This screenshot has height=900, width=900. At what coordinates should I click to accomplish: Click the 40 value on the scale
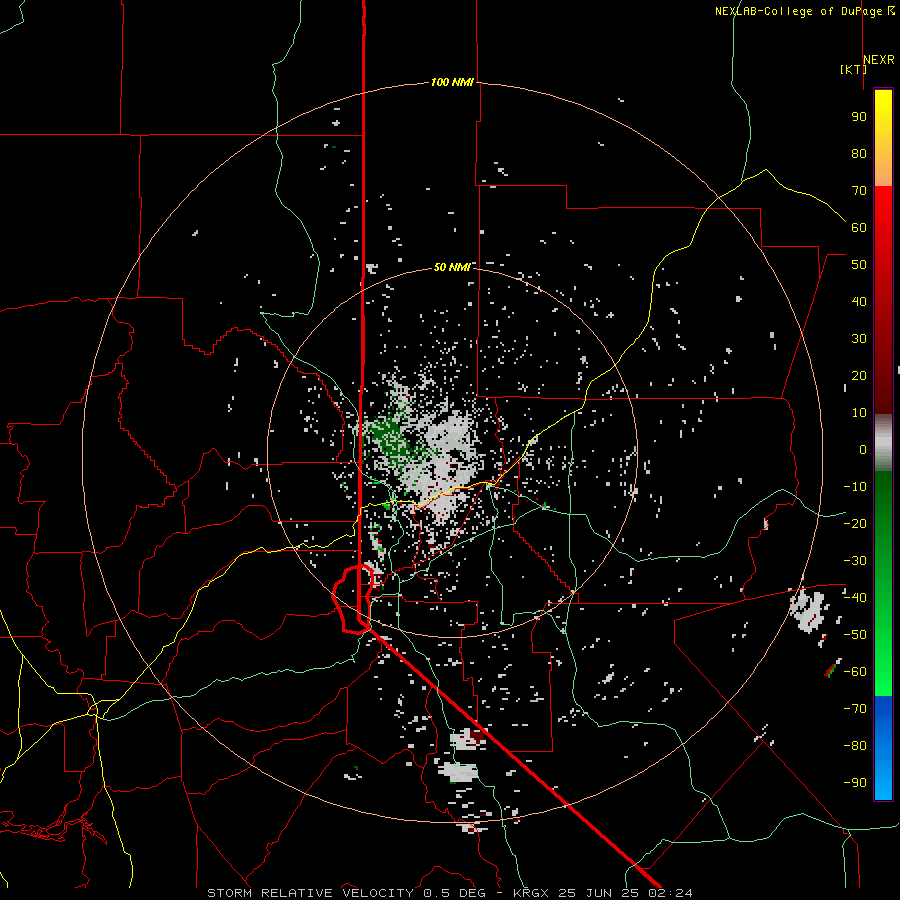859,302
